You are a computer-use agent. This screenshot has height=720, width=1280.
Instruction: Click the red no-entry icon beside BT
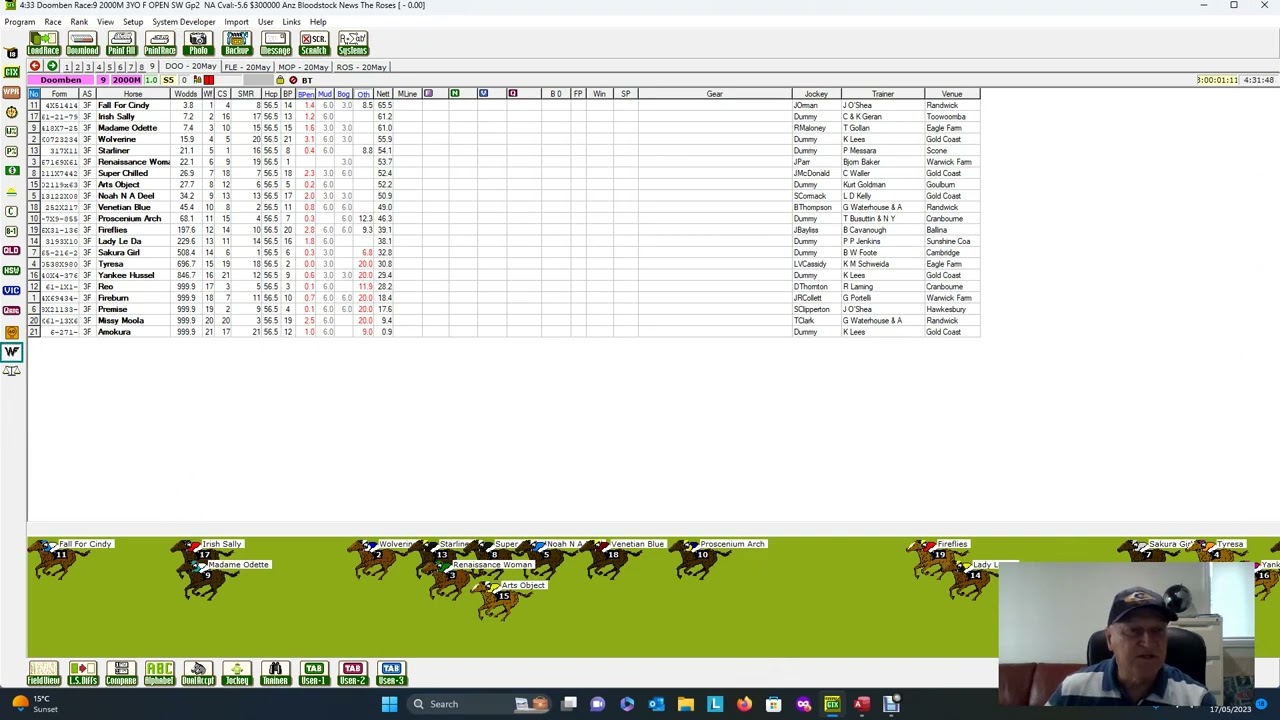[x=293, y=80]
